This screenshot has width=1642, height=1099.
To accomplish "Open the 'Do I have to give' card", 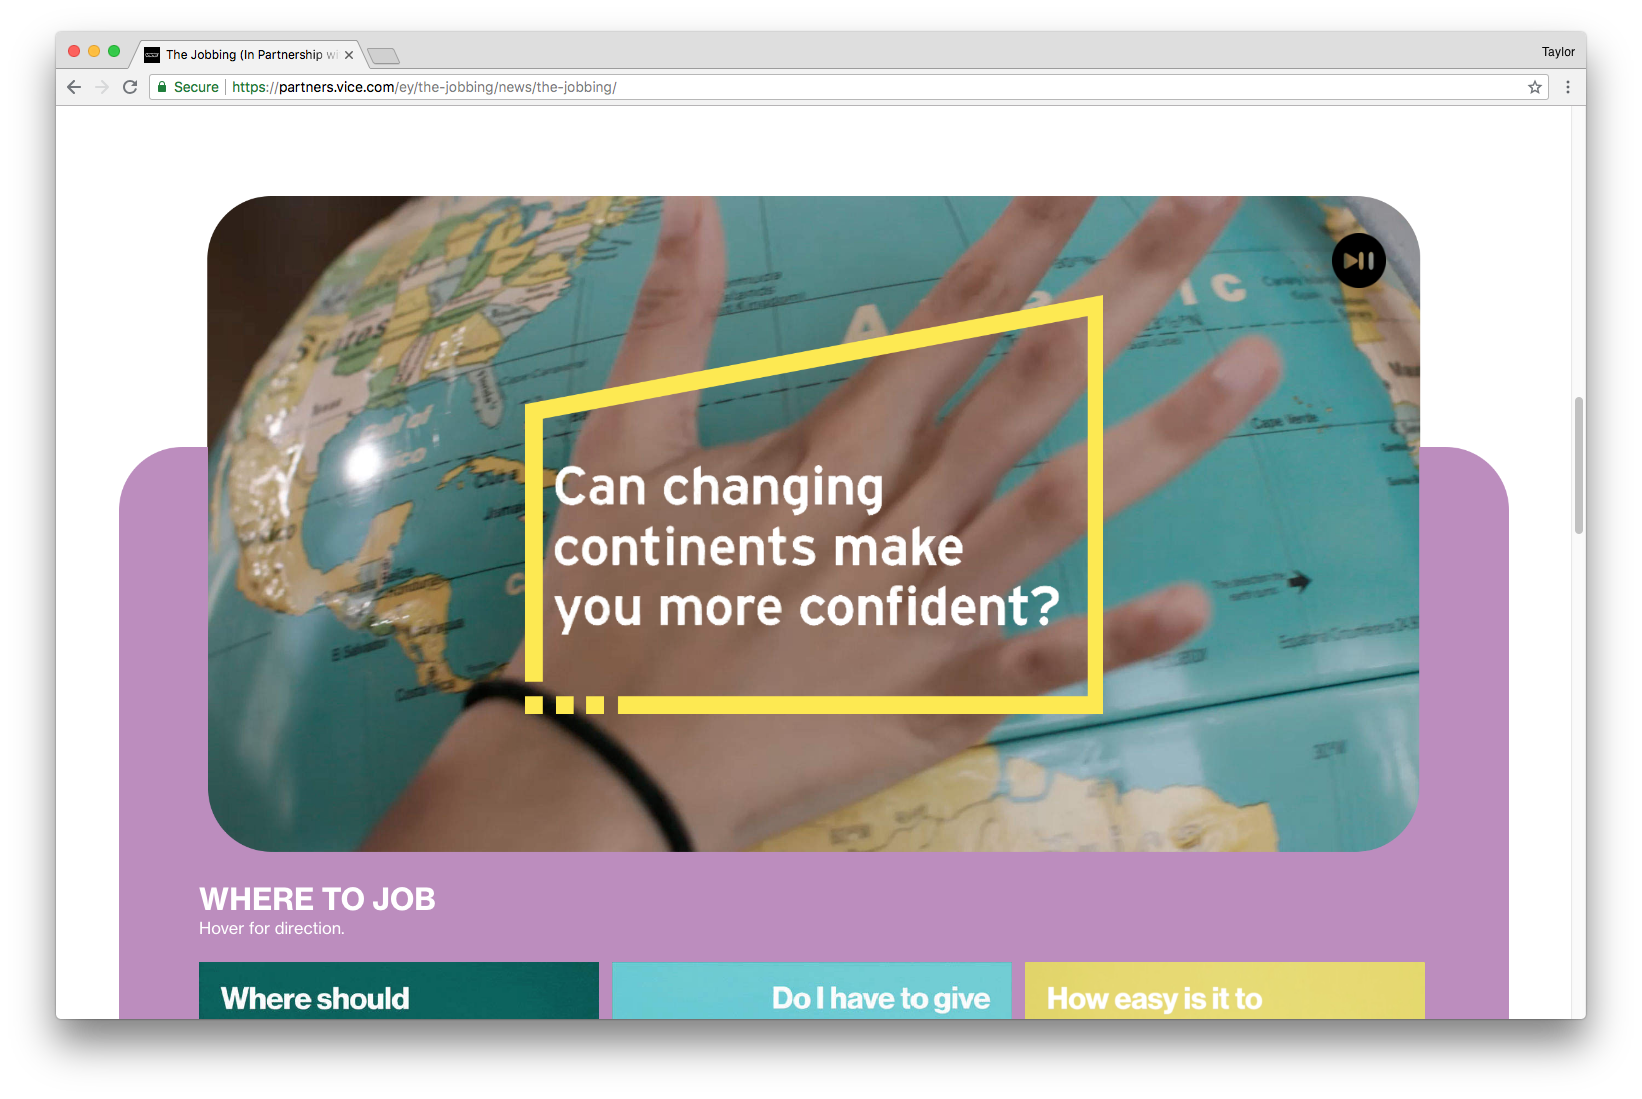I will 812,990.
